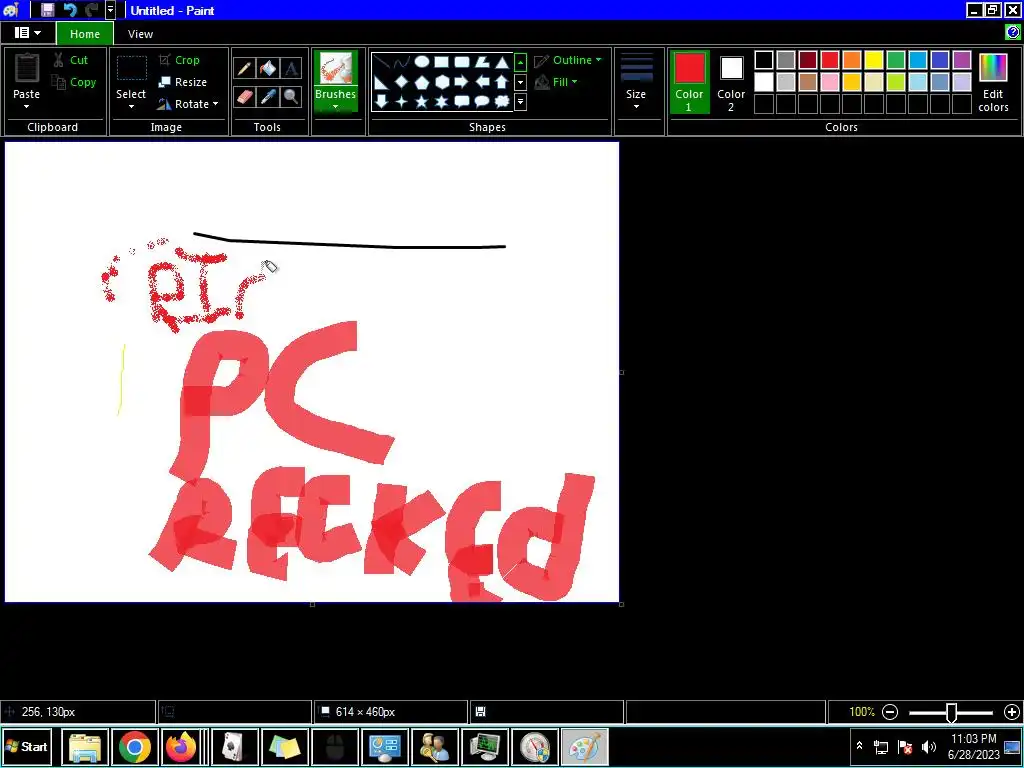Select the Pencil tool
The image size is (1024, 768).
[244, 68]
